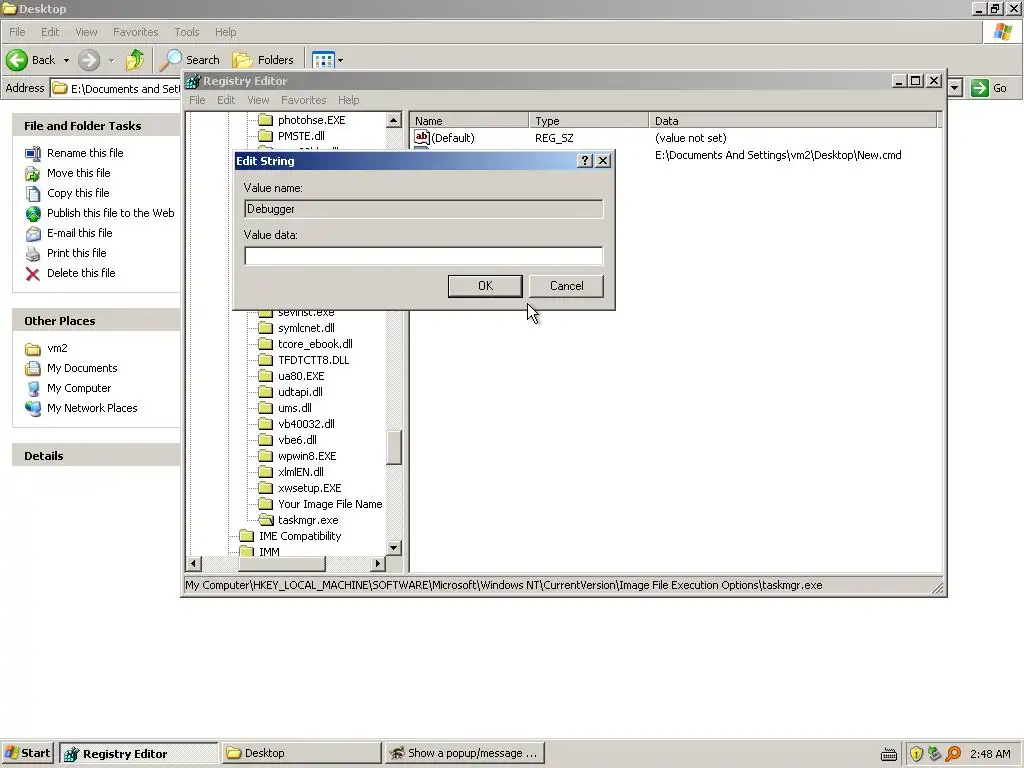1024x768 pixels.
Task: Open Registry Editor Edit menu
Action: [x=226, y=100]
